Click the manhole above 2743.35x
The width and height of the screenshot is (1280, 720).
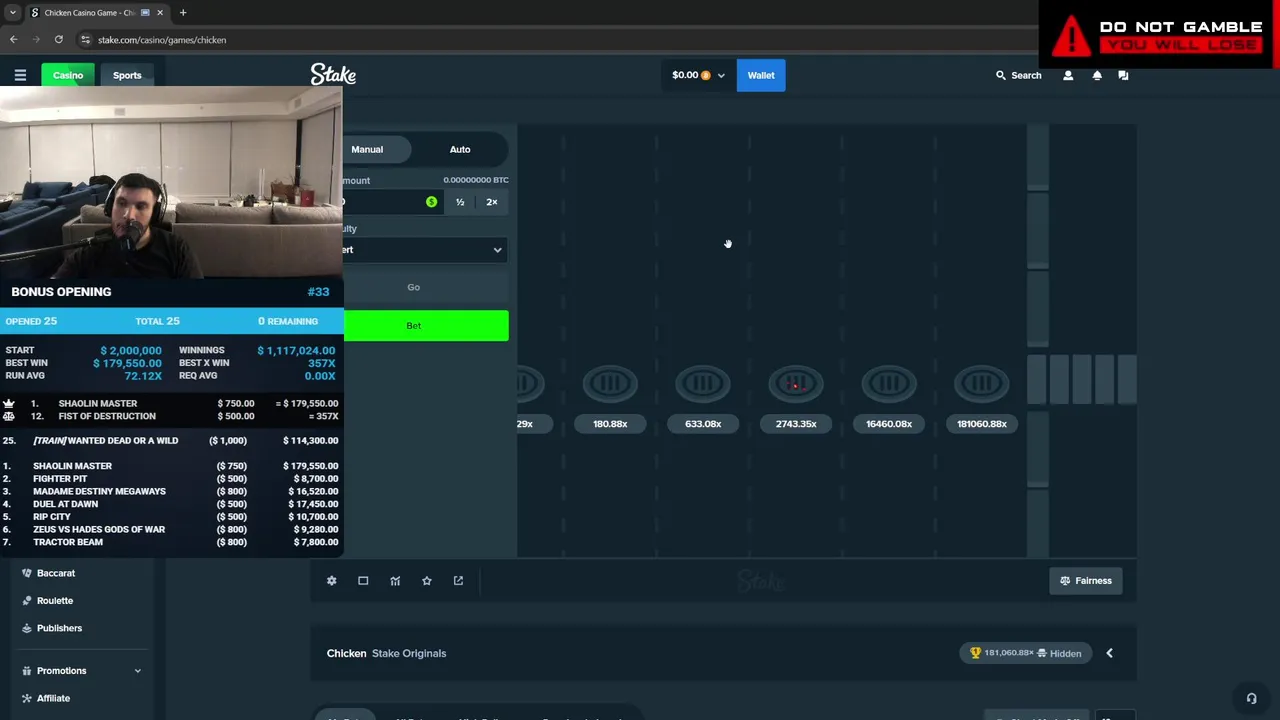(796, 383)
